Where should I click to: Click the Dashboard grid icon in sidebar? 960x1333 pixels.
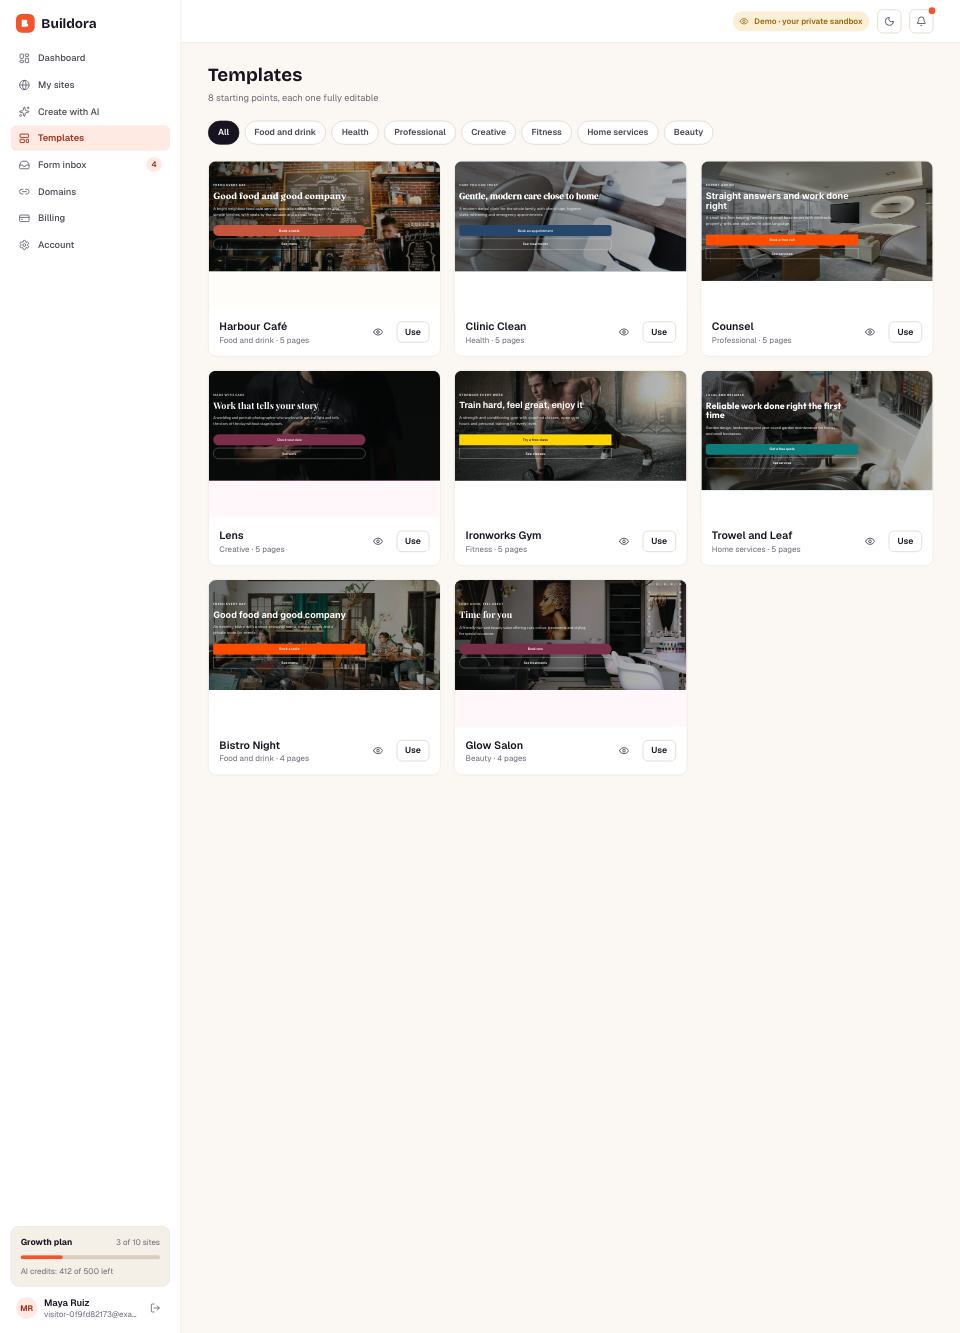point(24,58)
